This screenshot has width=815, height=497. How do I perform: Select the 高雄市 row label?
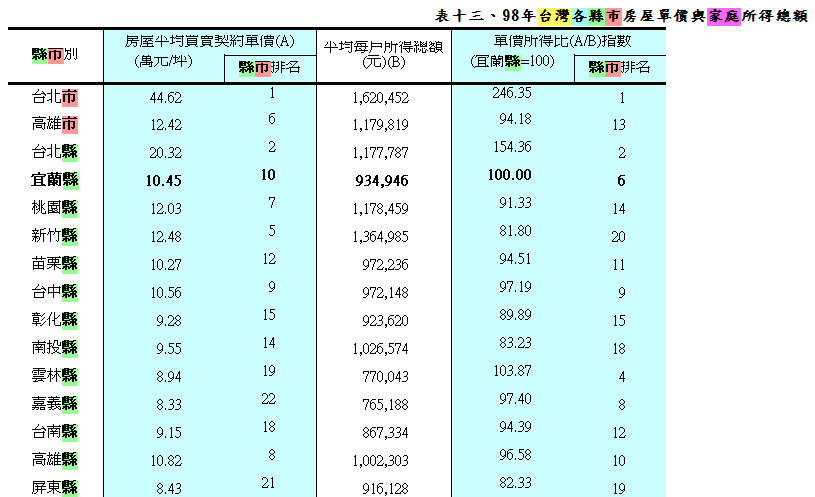[x=54, y=125]
